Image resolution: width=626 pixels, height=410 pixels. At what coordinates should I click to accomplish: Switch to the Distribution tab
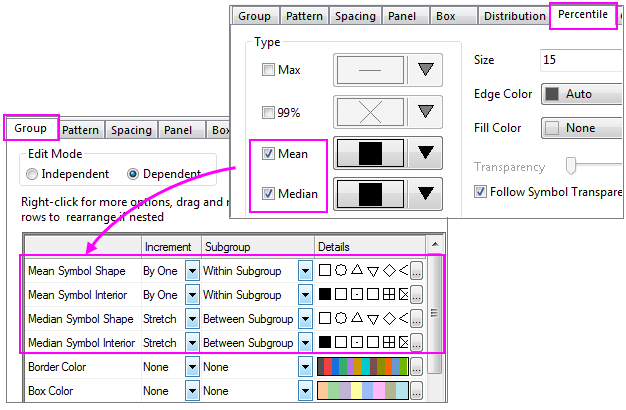tap(514, 16)
